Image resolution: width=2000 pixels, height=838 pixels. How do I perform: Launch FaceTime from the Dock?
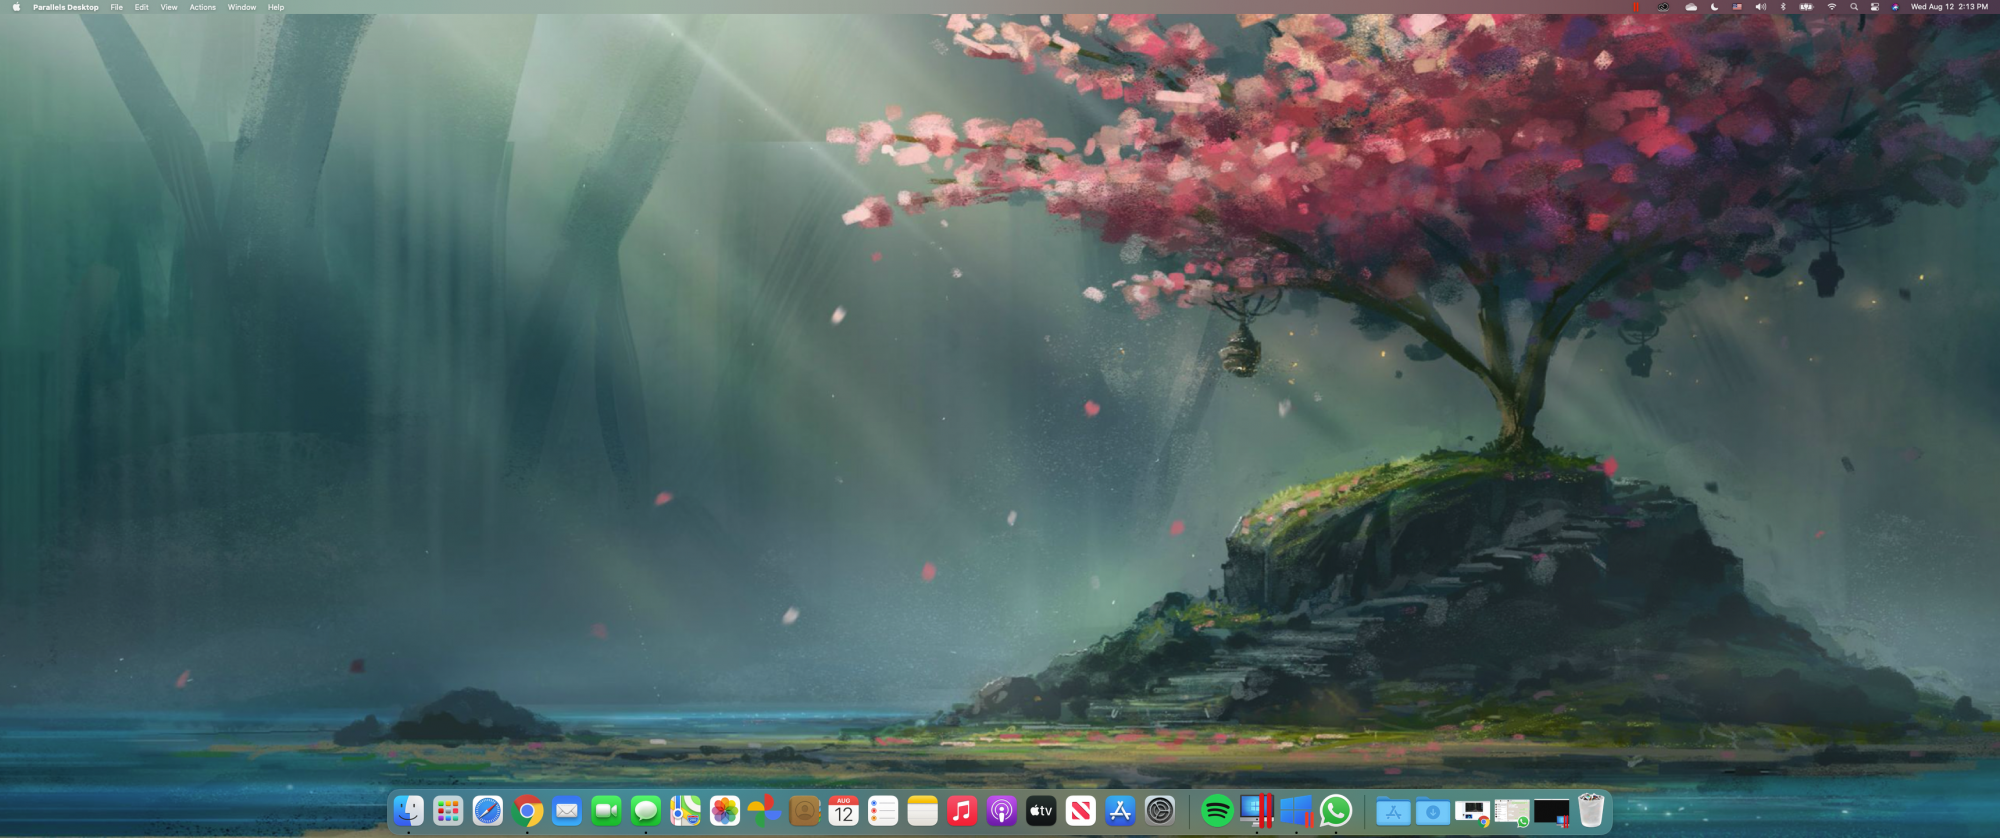(606, 811)
